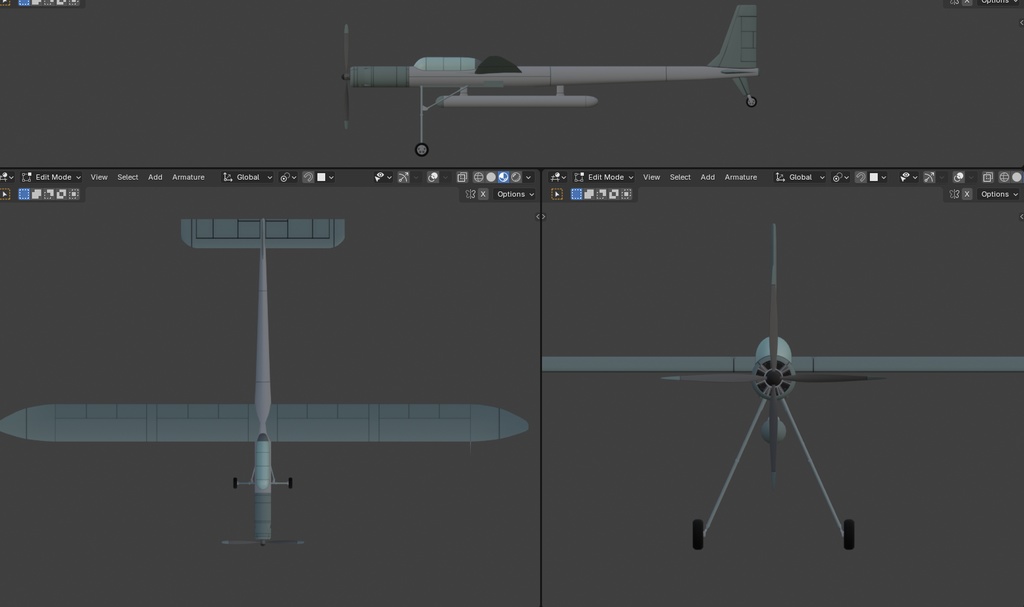Open Armature menu in left viewport
Viewport: 1024px width, 607px height.
[x=188, y=177]
